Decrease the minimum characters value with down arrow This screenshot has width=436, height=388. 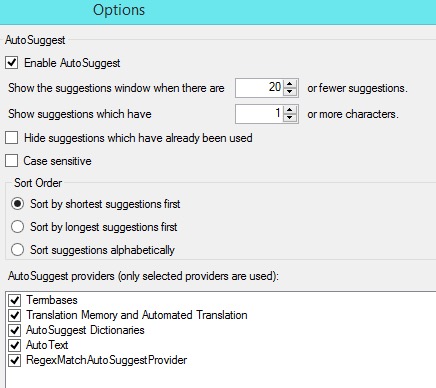pos(290,118)
